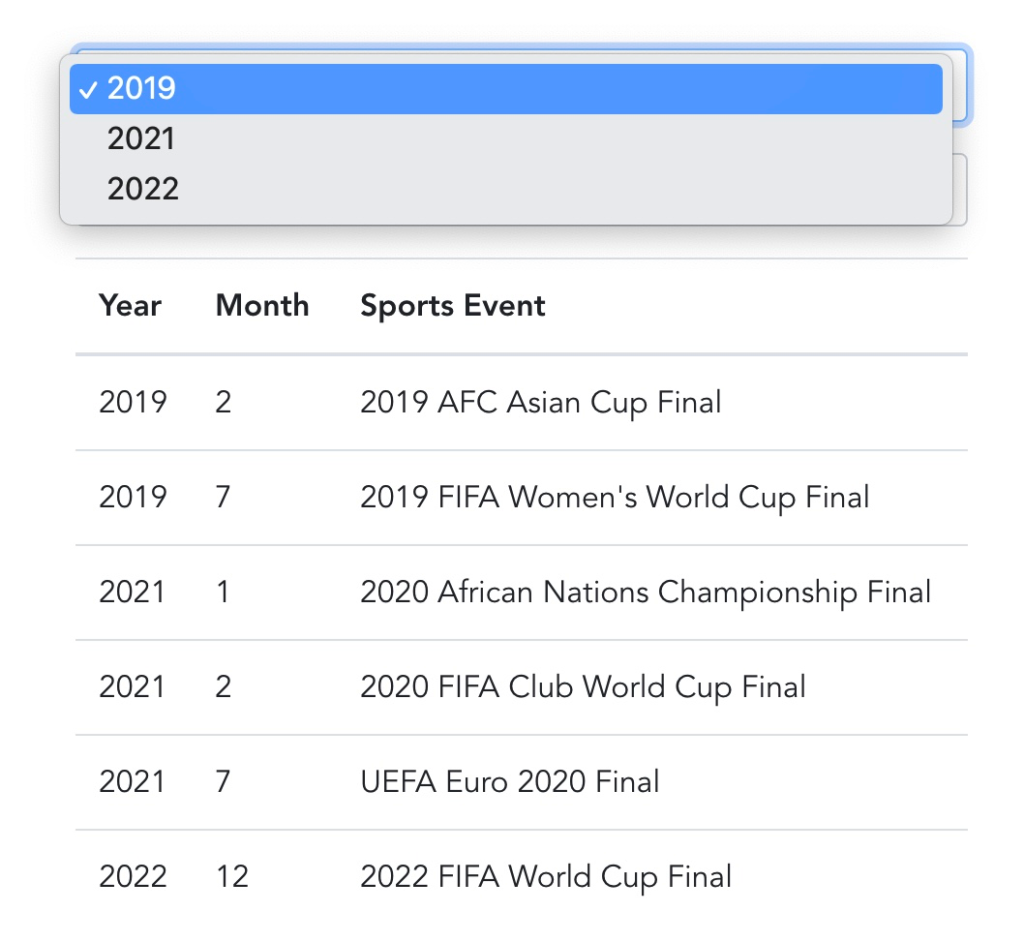1024x943 pixels.
Task: Click month 7 cell in UEFA Euro row
Action: tap(223, 782)
